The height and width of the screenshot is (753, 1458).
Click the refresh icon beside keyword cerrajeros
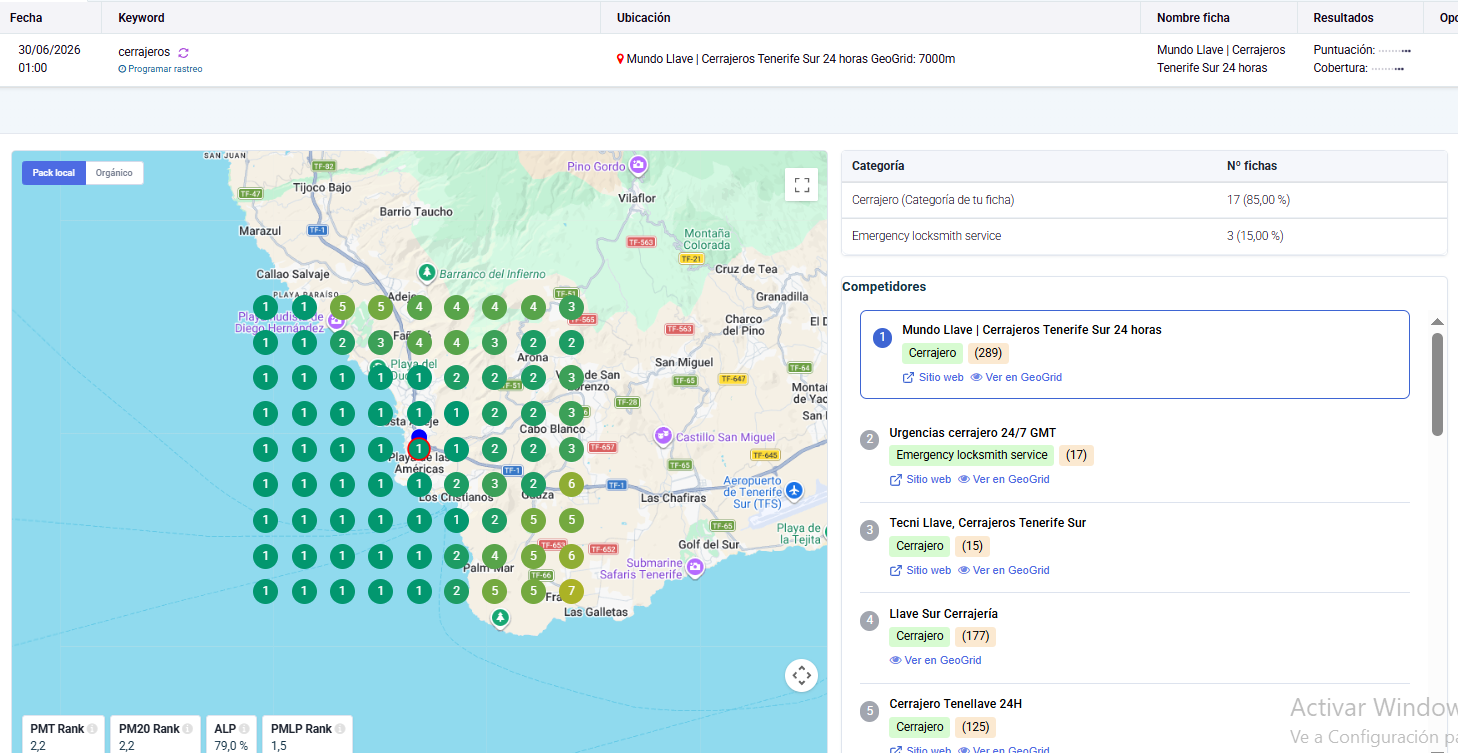coord(183,52)
